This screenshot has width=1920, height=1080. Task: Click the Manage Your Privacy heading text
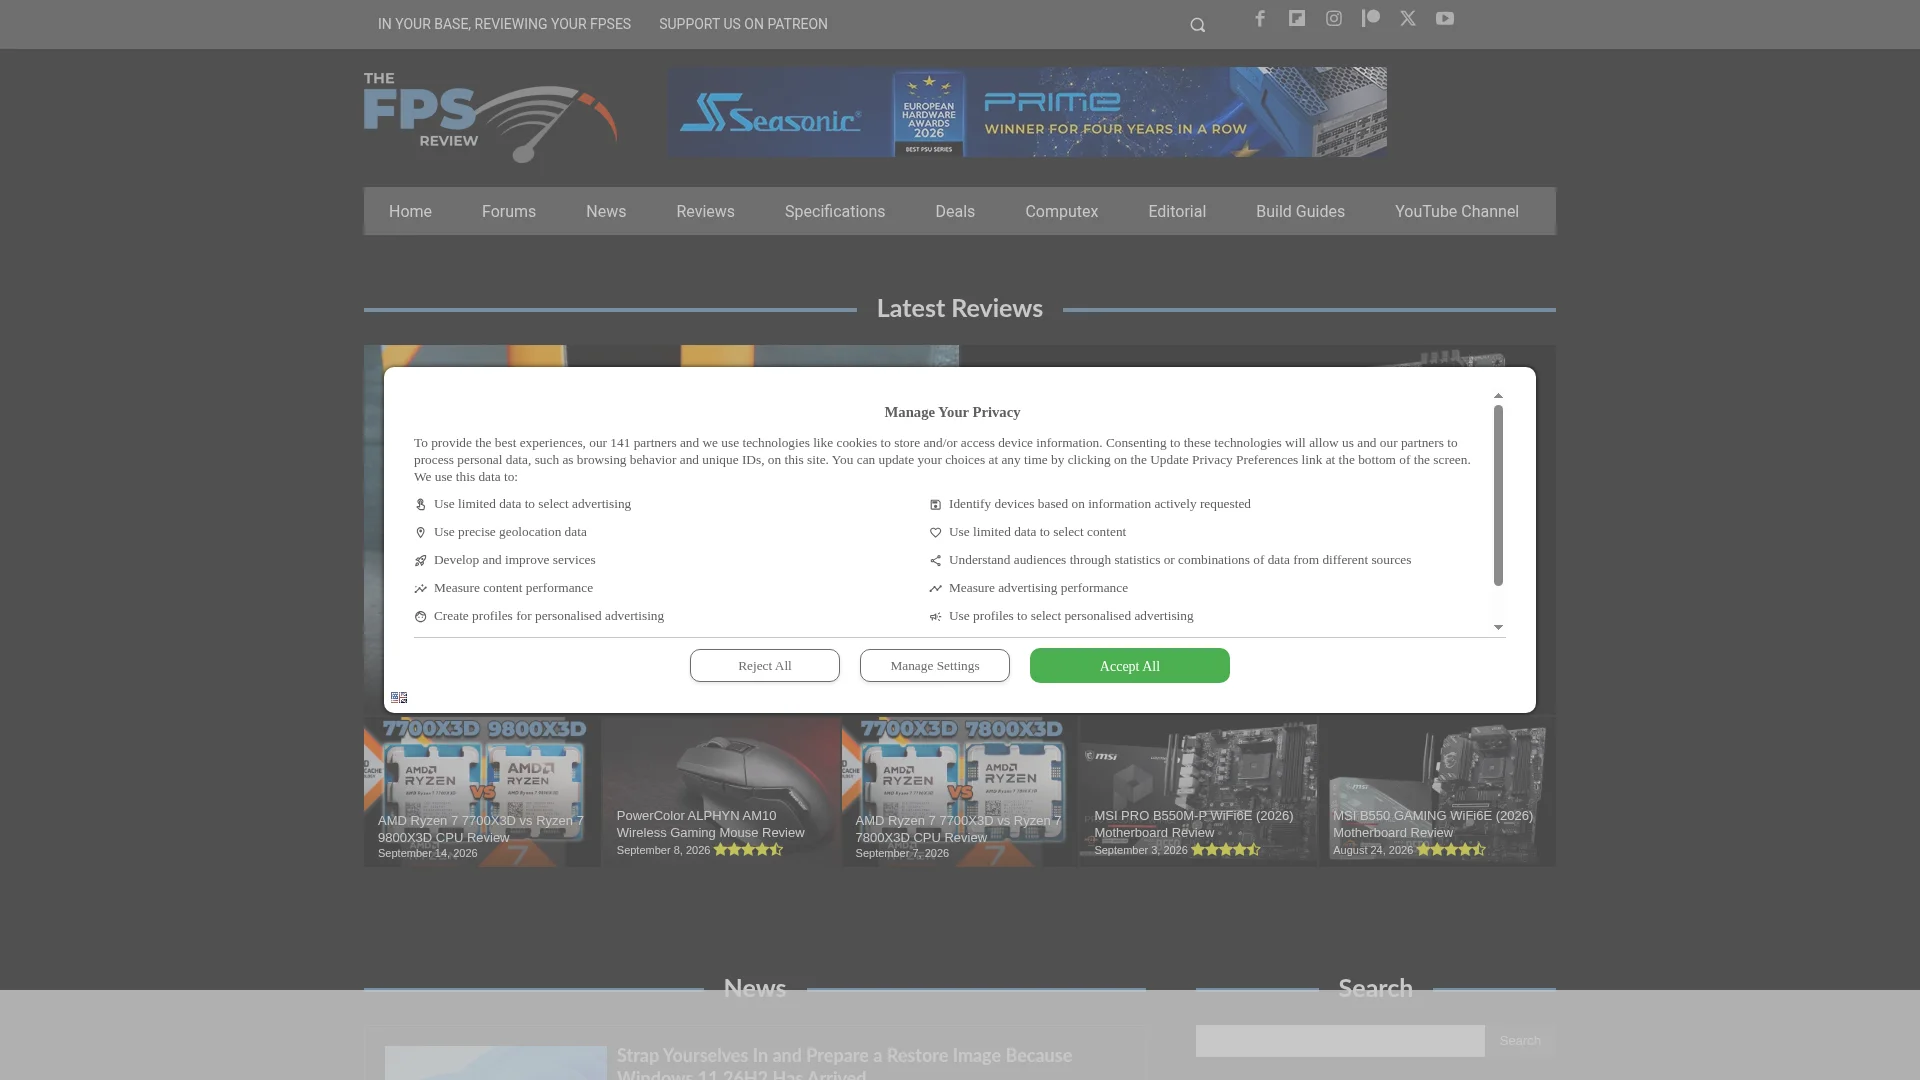[x=952, y=412]
